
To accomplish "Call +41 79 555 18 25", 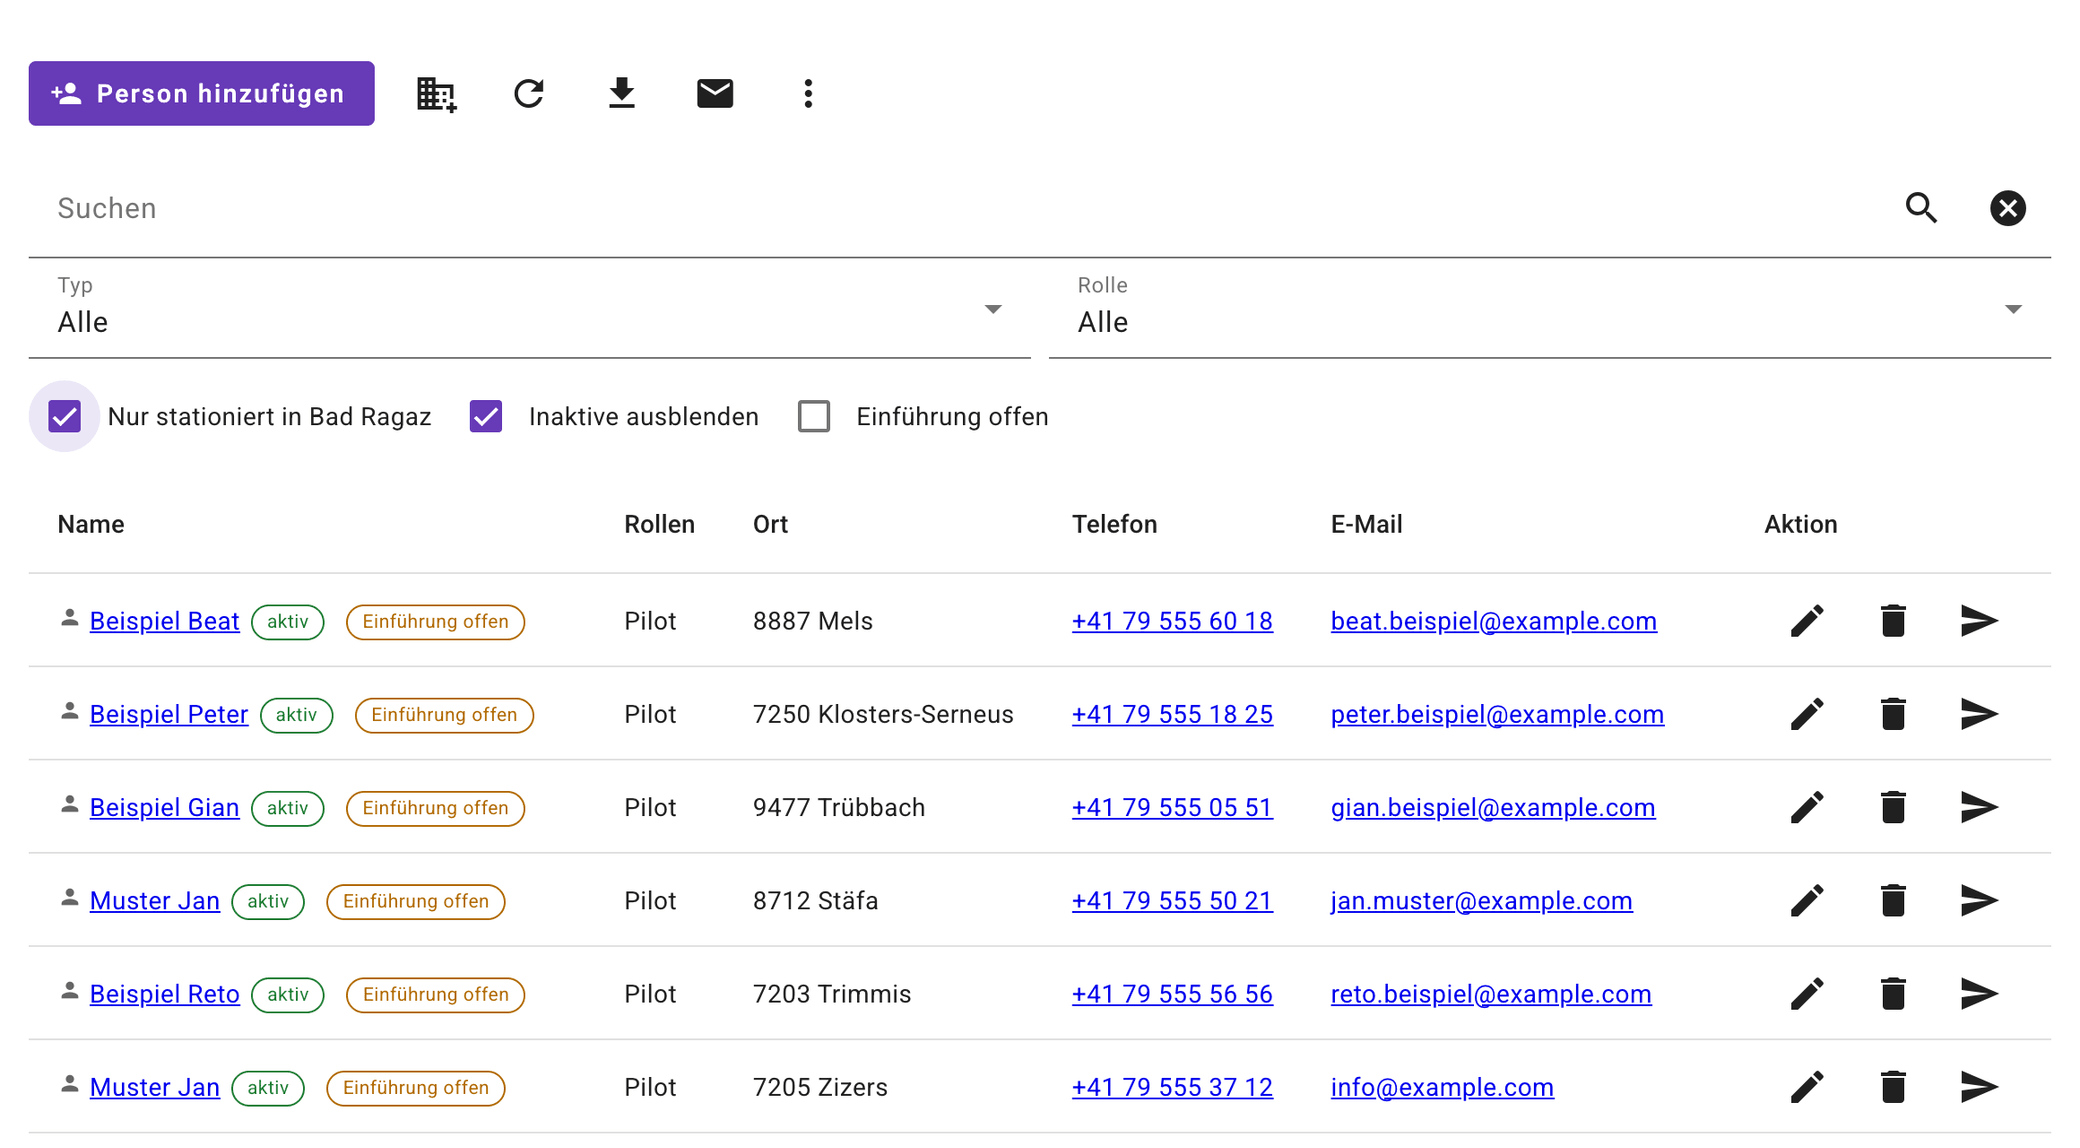I will pyautogui.click(x=1172, y=714).
